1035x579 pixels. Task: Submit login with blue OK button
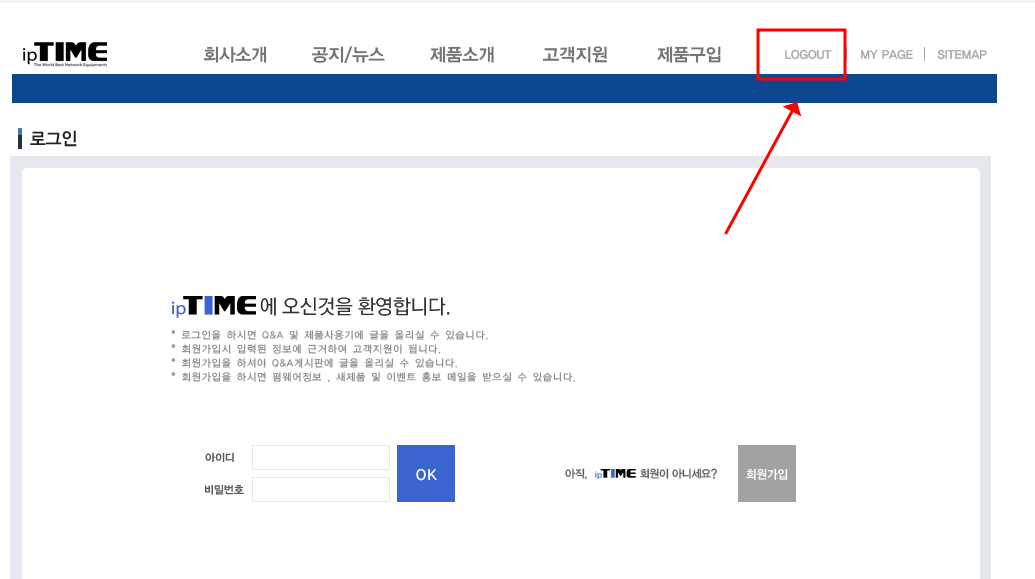coord(426,473)
